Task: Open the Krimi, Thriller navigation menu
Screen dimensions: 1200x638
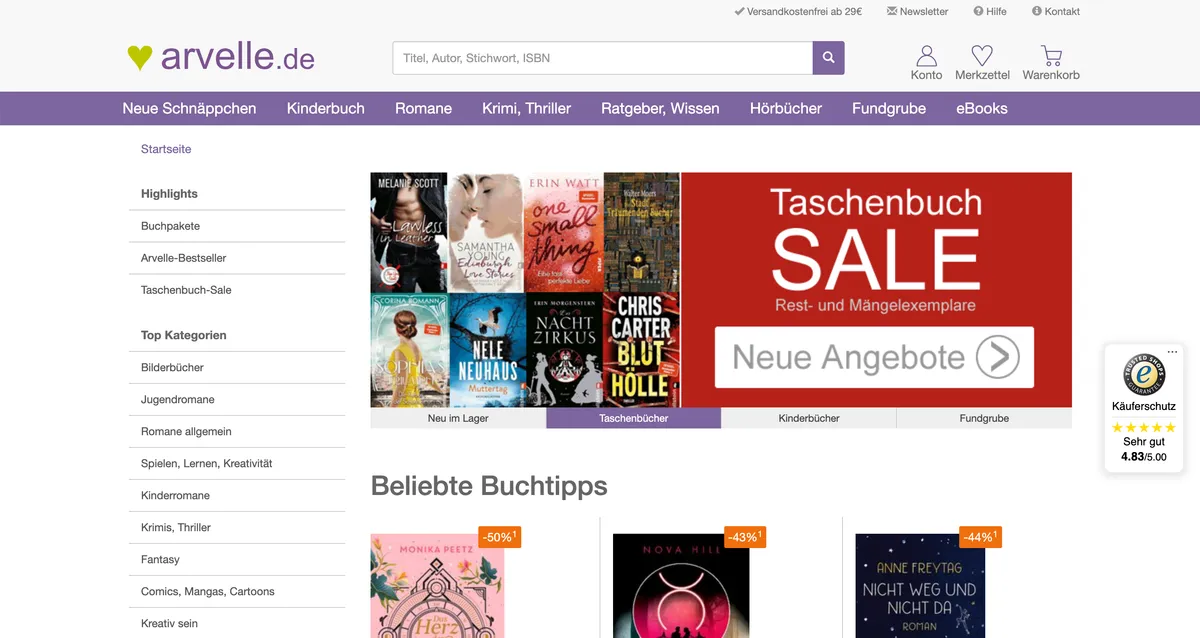Action: pyautogui.click(x=527, y=108)
